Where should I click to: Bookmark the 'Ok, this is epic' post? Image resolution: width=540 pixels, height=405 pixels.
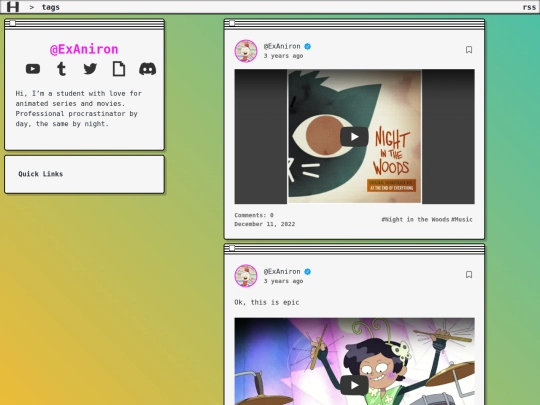(x=469, y=274)
